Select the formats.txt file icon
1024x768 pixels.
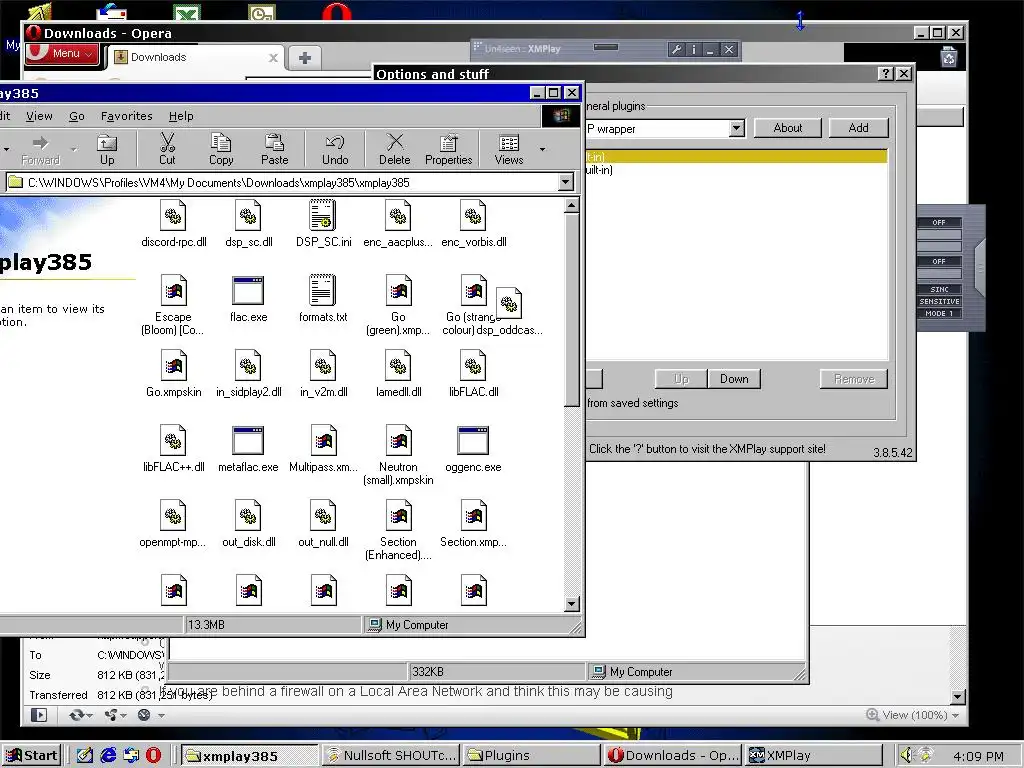click(323, 291)
